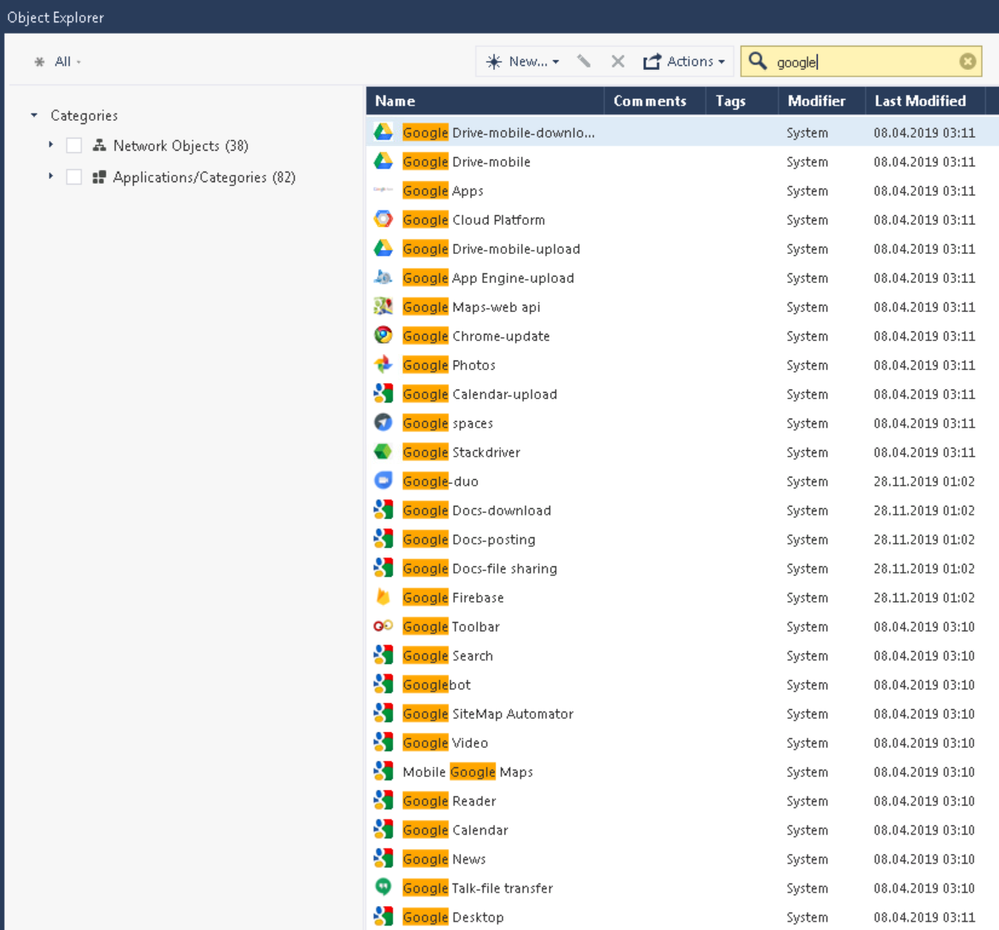
Task: Select the Google News row
Action: [x=682, y=859]
